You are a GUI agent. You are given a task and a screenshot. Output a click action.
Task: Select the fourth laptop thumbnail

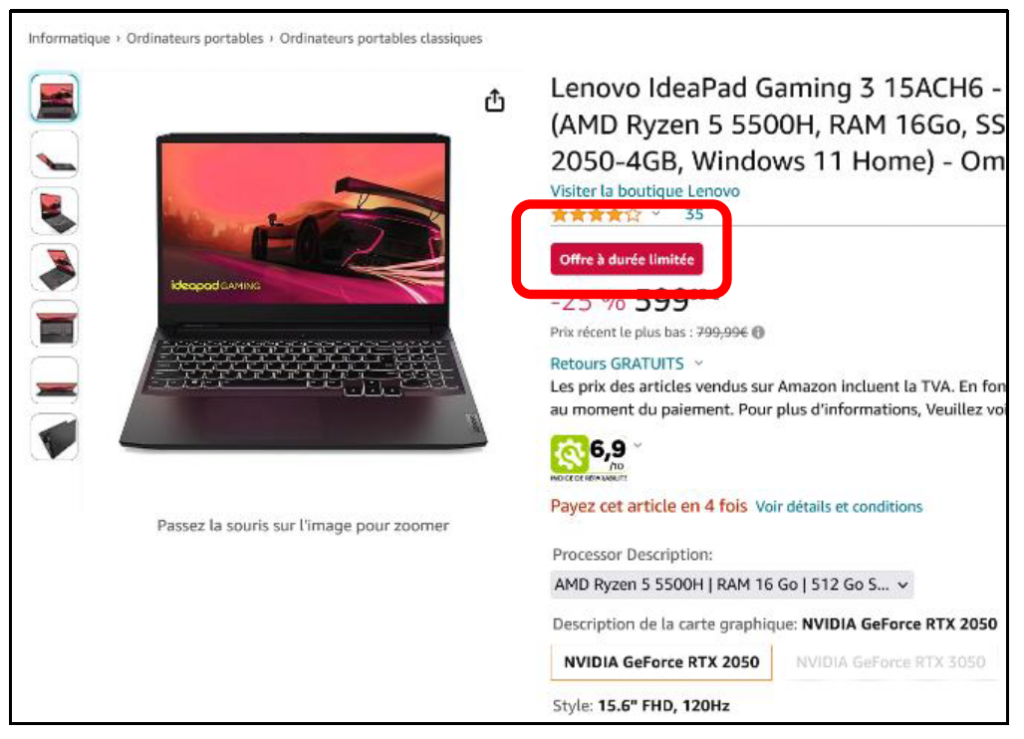pos(55,268)
